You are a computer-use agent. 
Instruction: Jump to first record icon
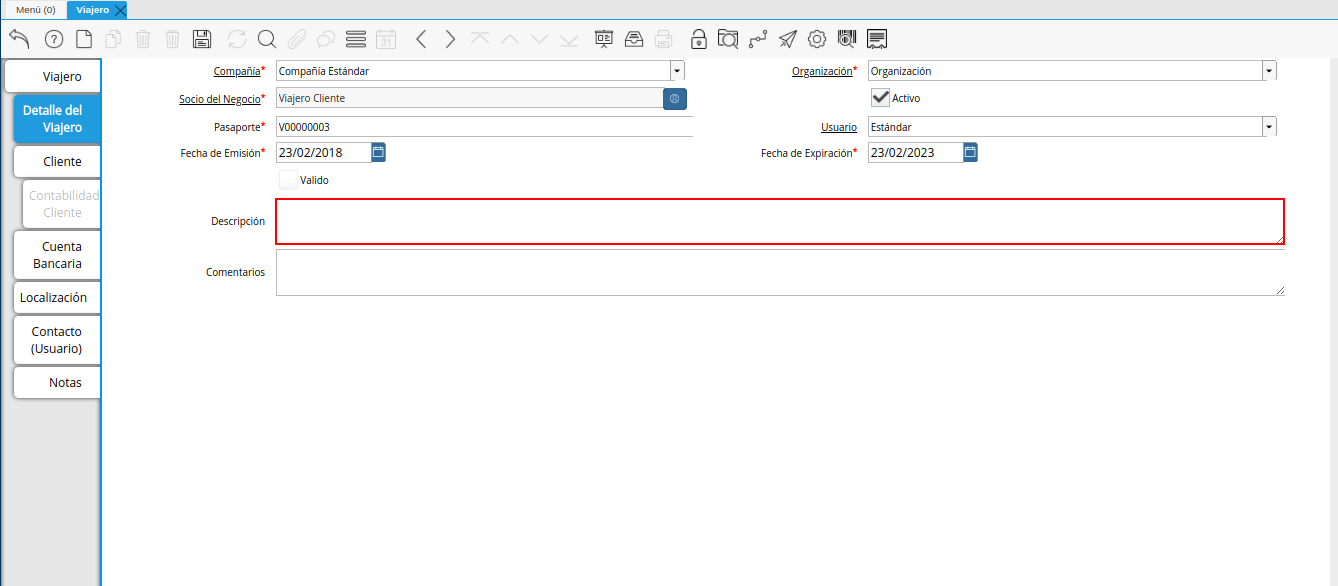[480, 39]
